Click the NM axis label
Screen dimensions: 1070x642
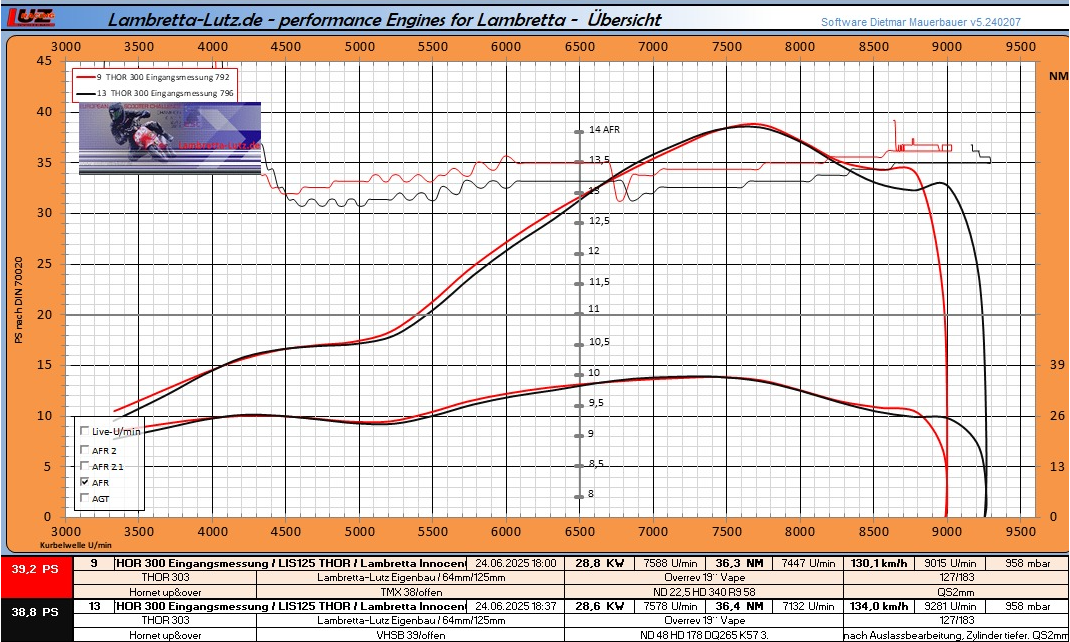tap(1058, 76)
